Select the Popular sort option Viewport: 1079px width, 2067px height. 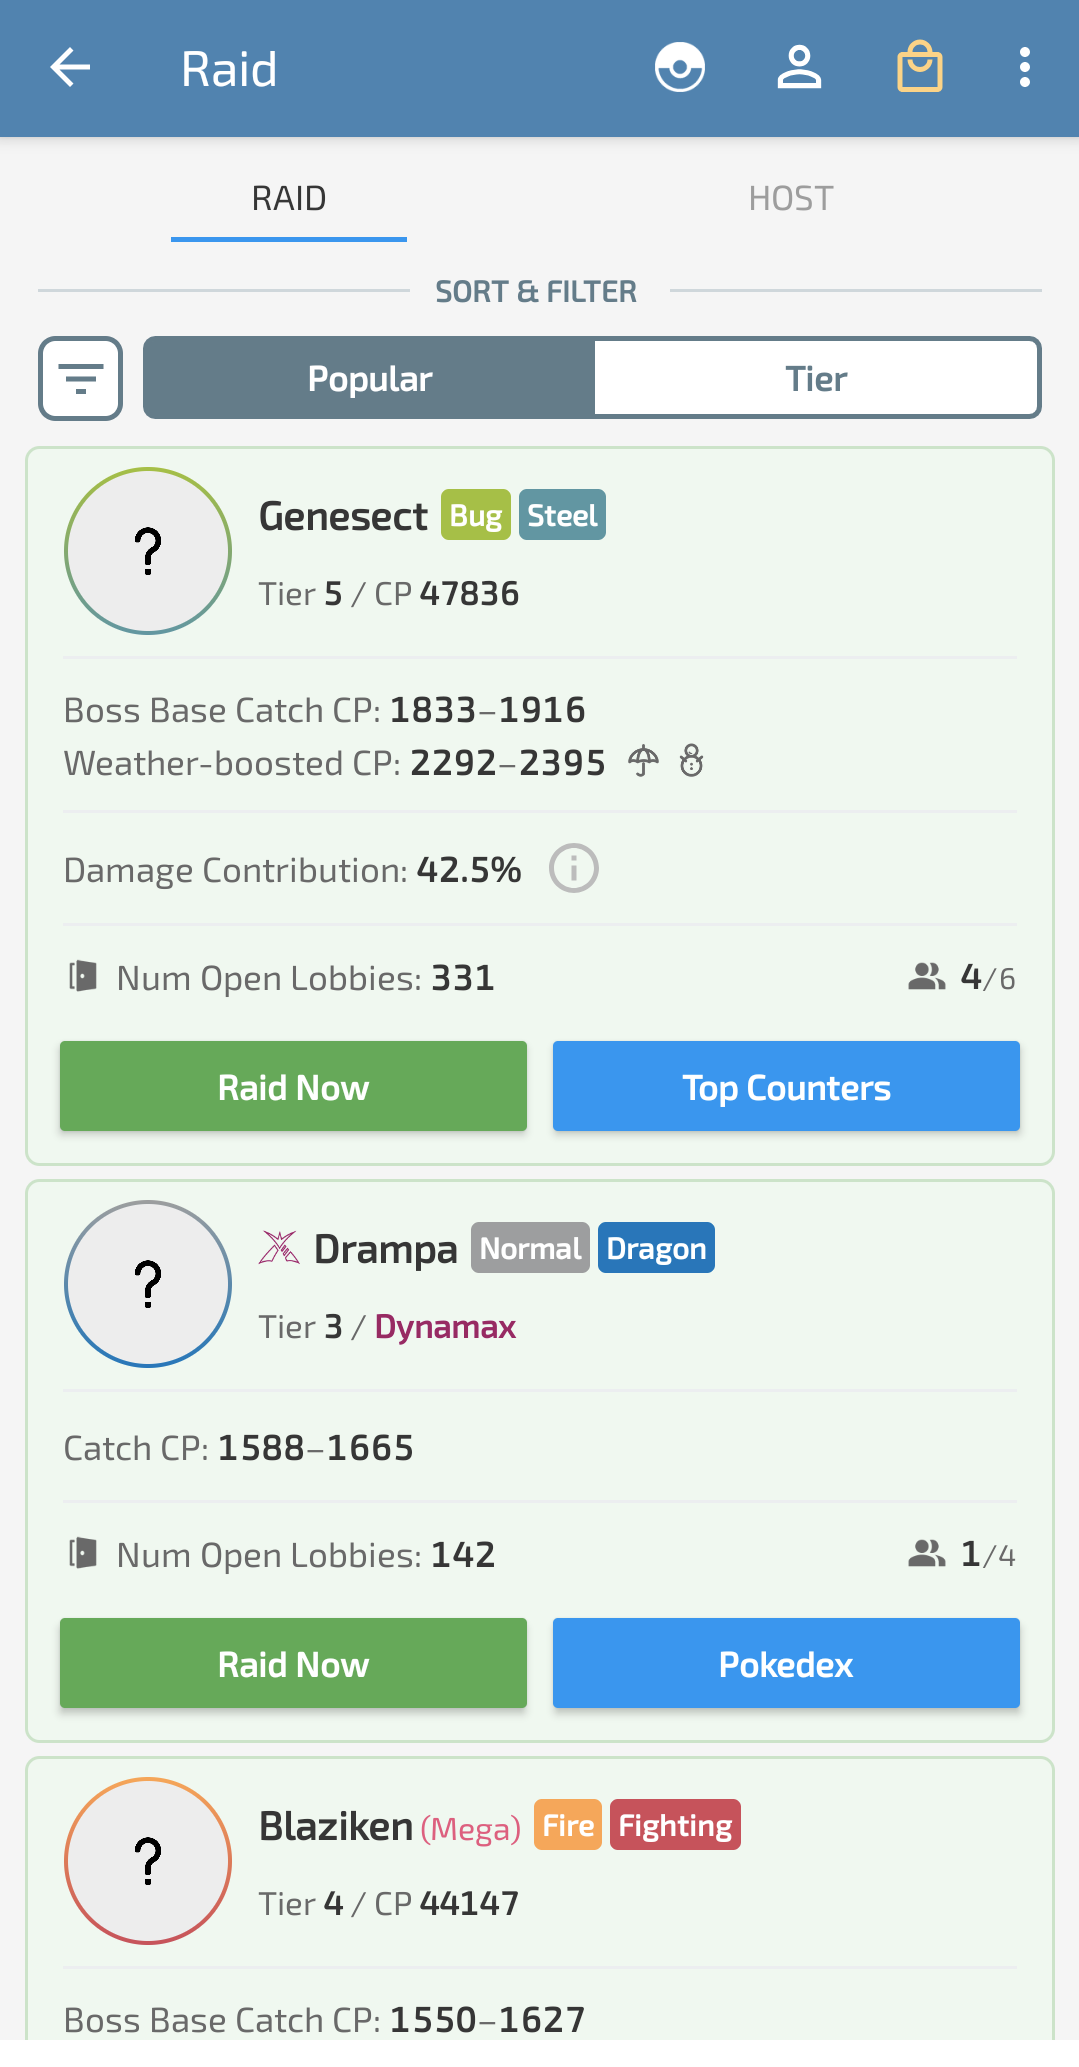point(370,379)
